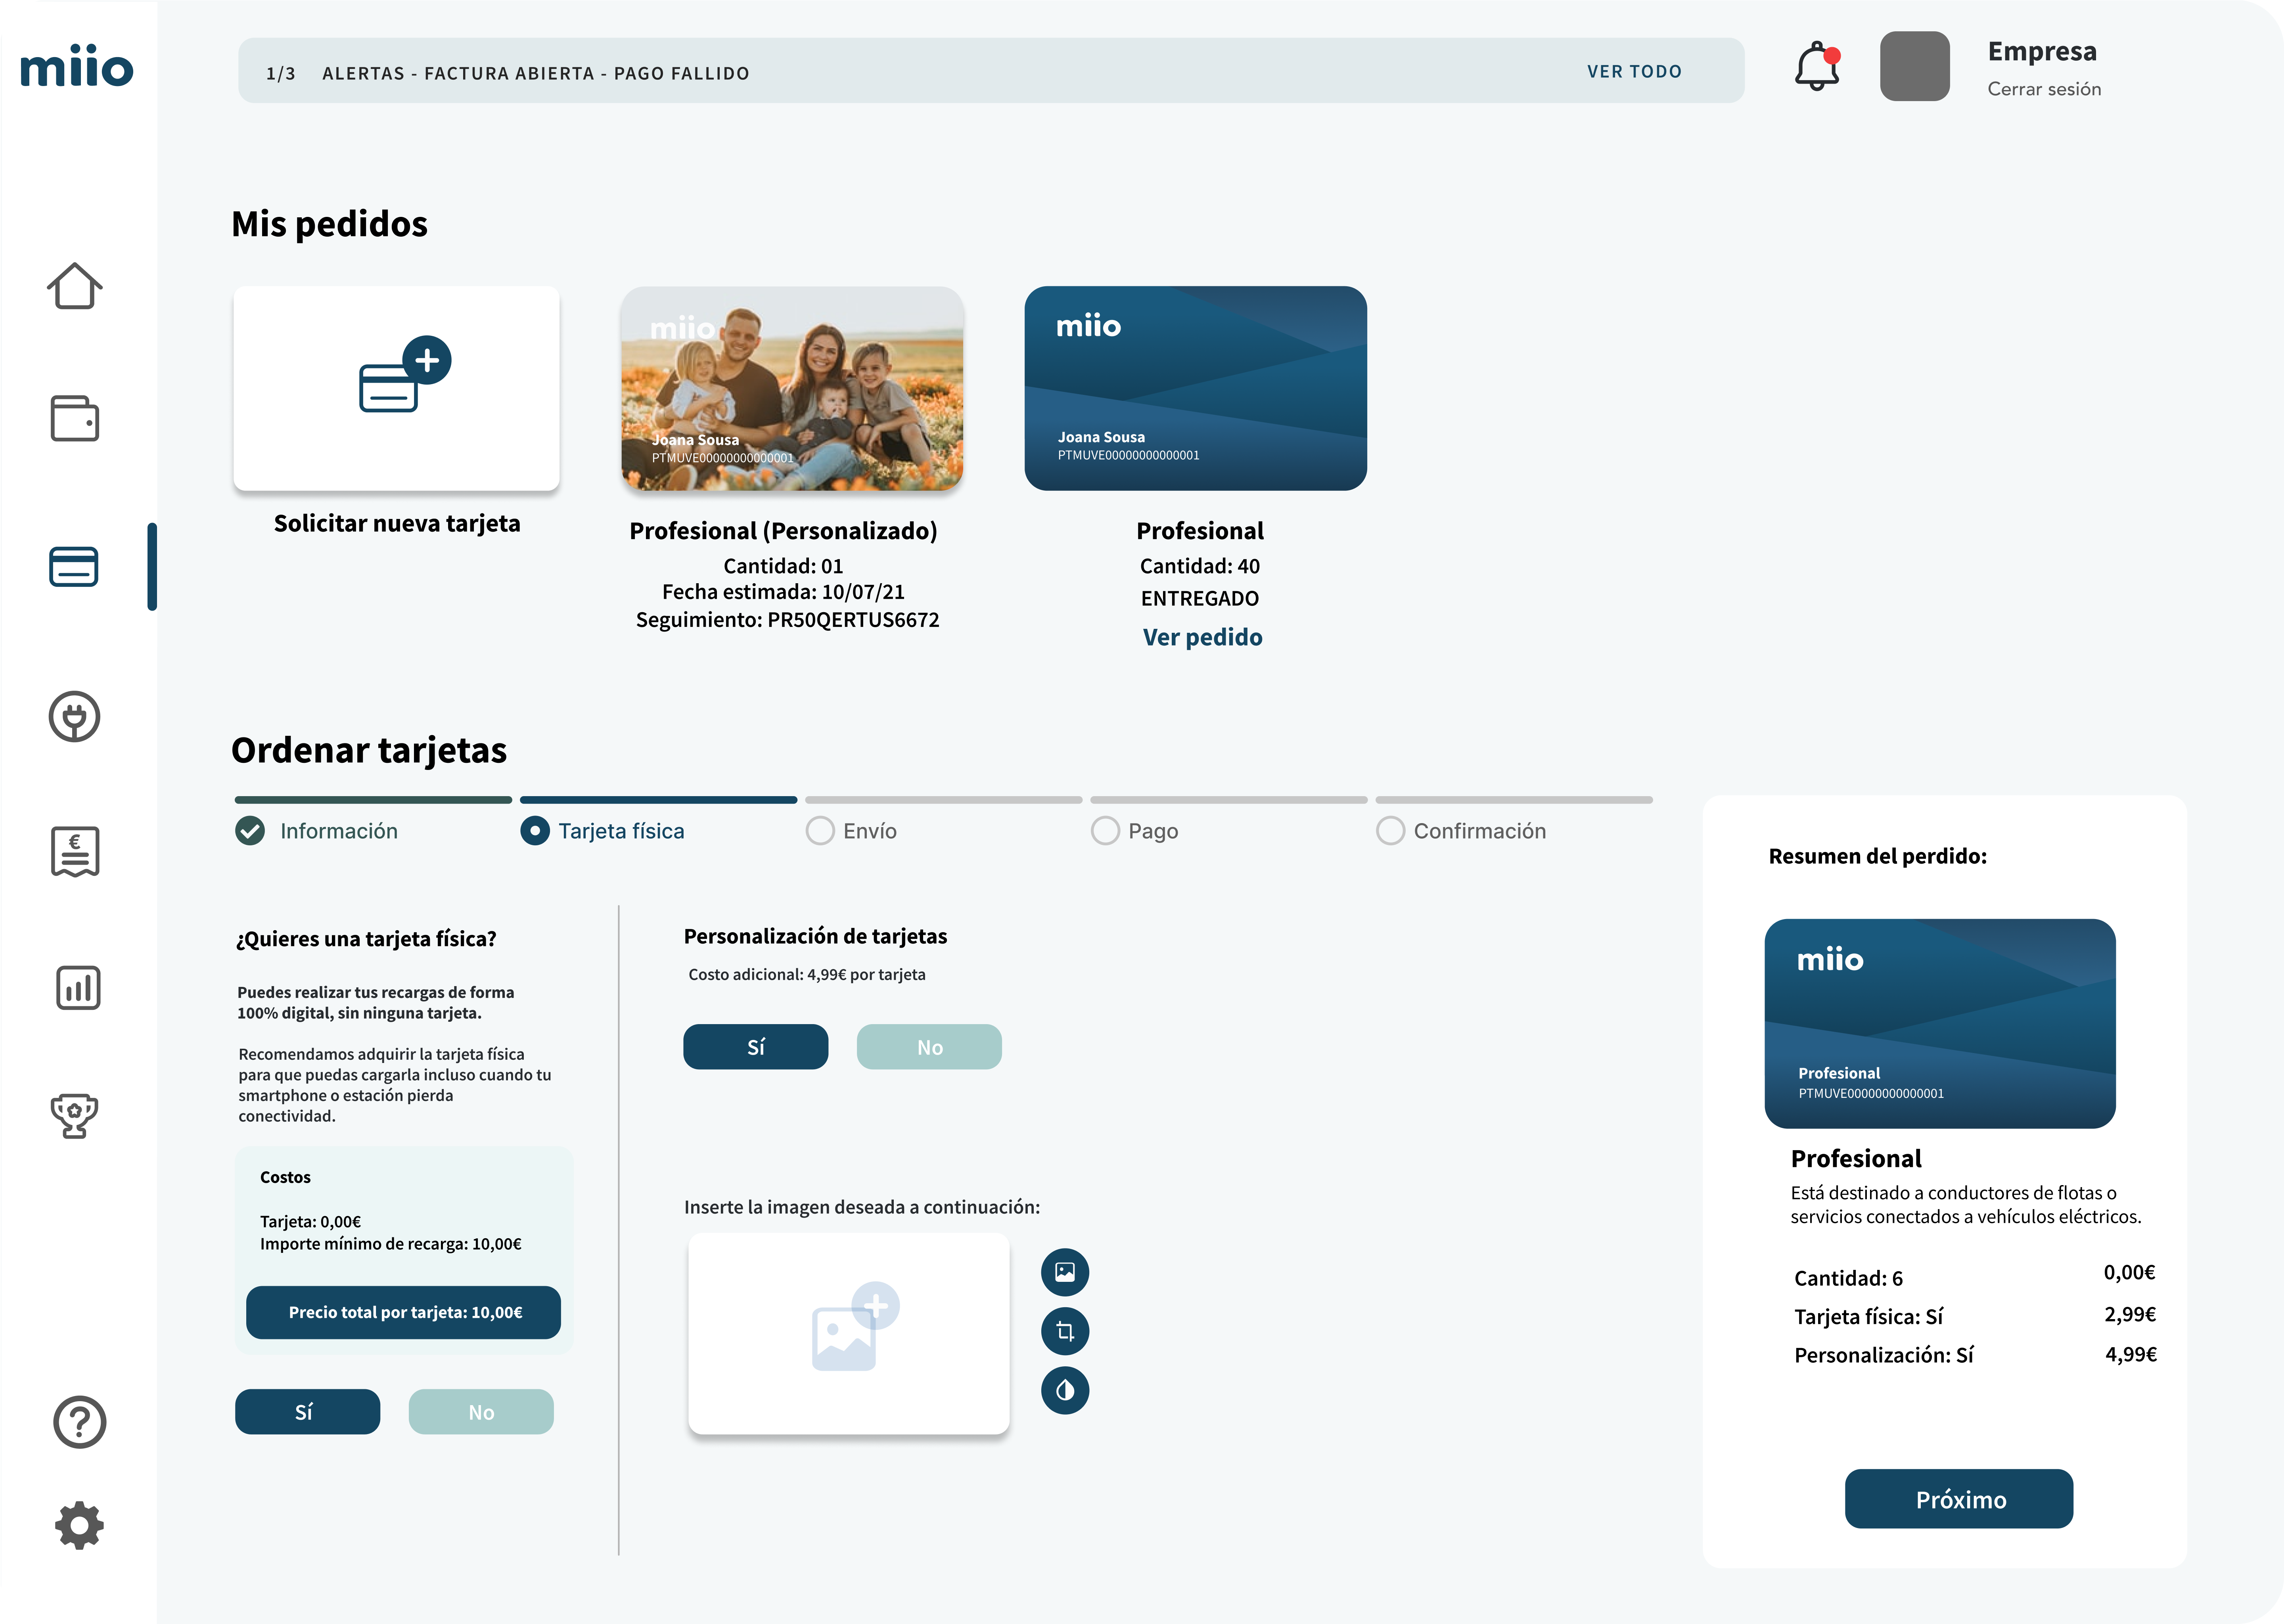The image size is (2284, 1624).
Task: Open the Home sidebar icon
Action: coord(75,286)
